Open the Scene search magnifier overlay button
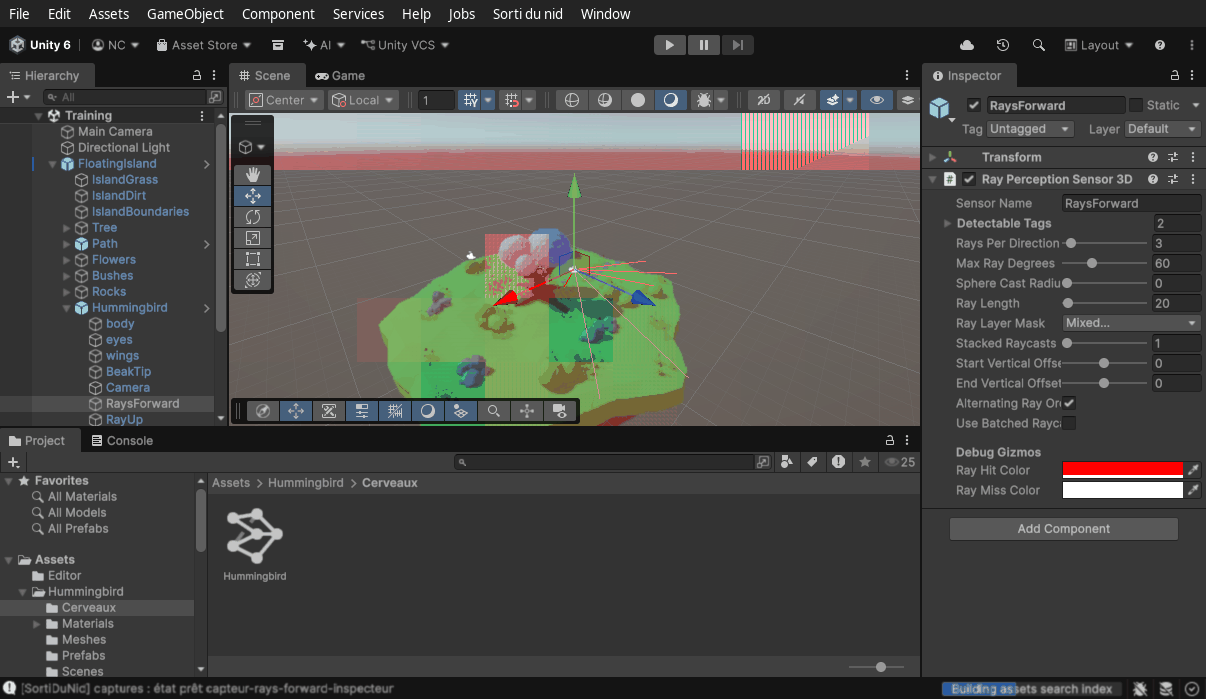The height and width of the screenshot is (699, 1206). tap(494, 411)
